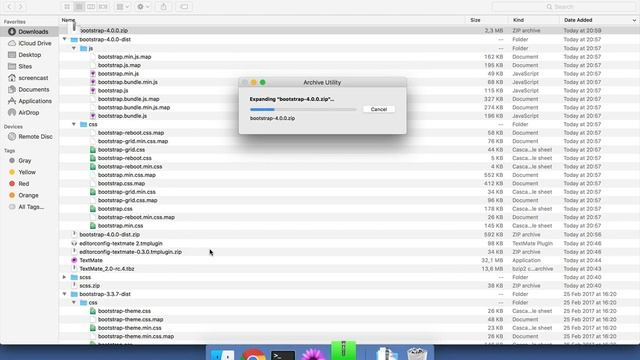Show All Tags in the sidebar

(x=27, y=207)
